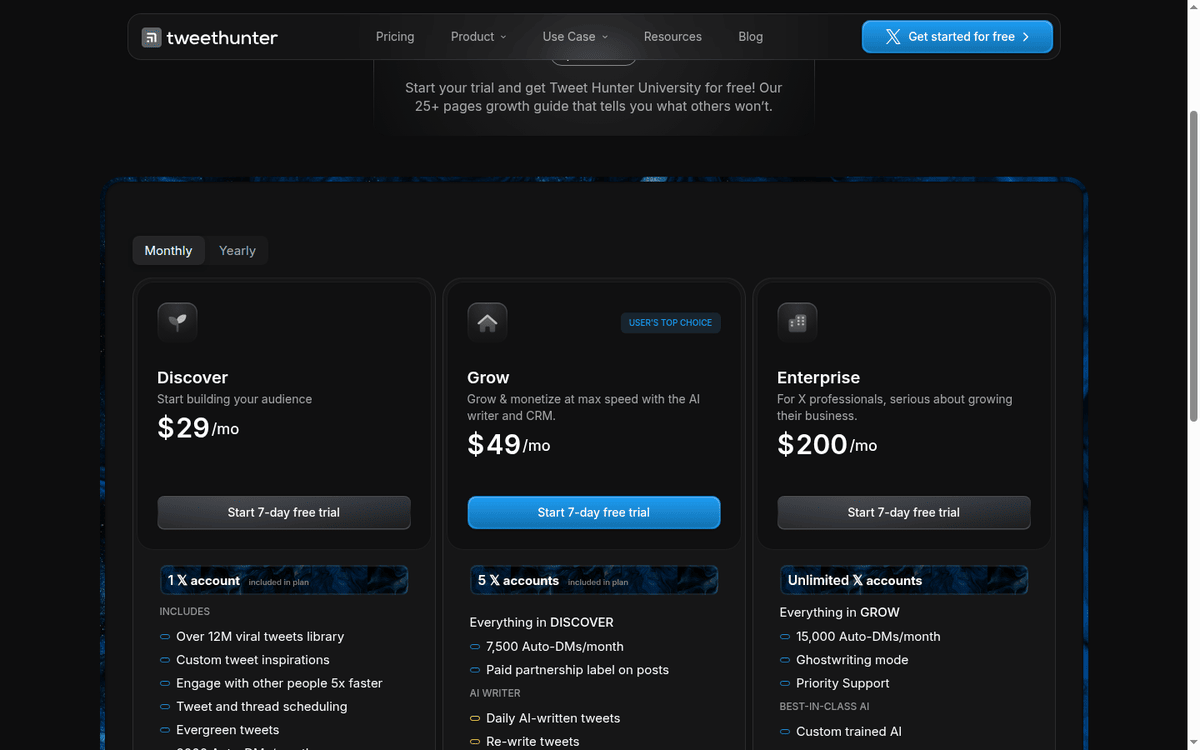Click the Discover plan sprout icon
Screen dimensions: 1200x750
[x=177, y=323]
